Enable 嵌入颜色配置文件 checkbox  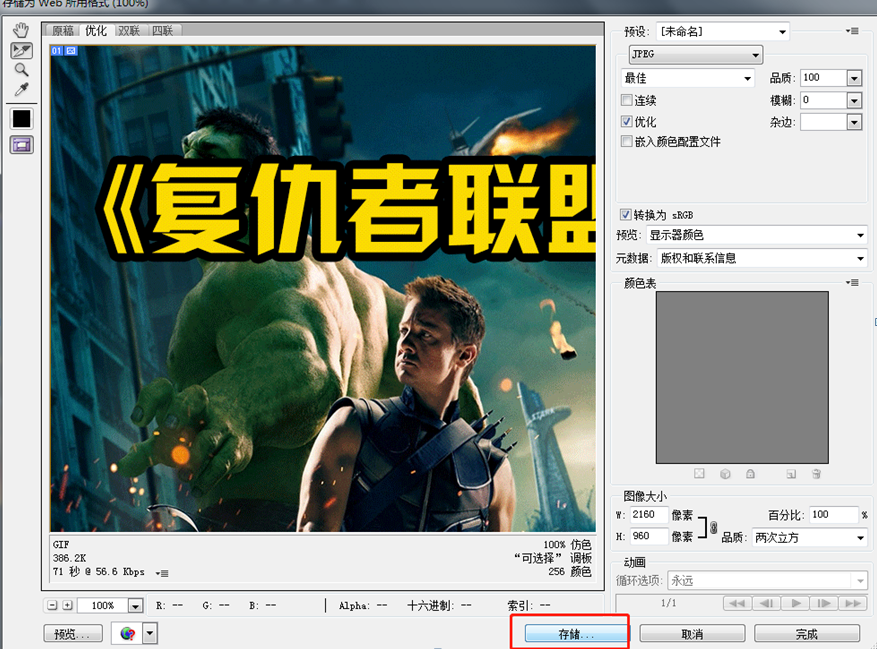628,142
